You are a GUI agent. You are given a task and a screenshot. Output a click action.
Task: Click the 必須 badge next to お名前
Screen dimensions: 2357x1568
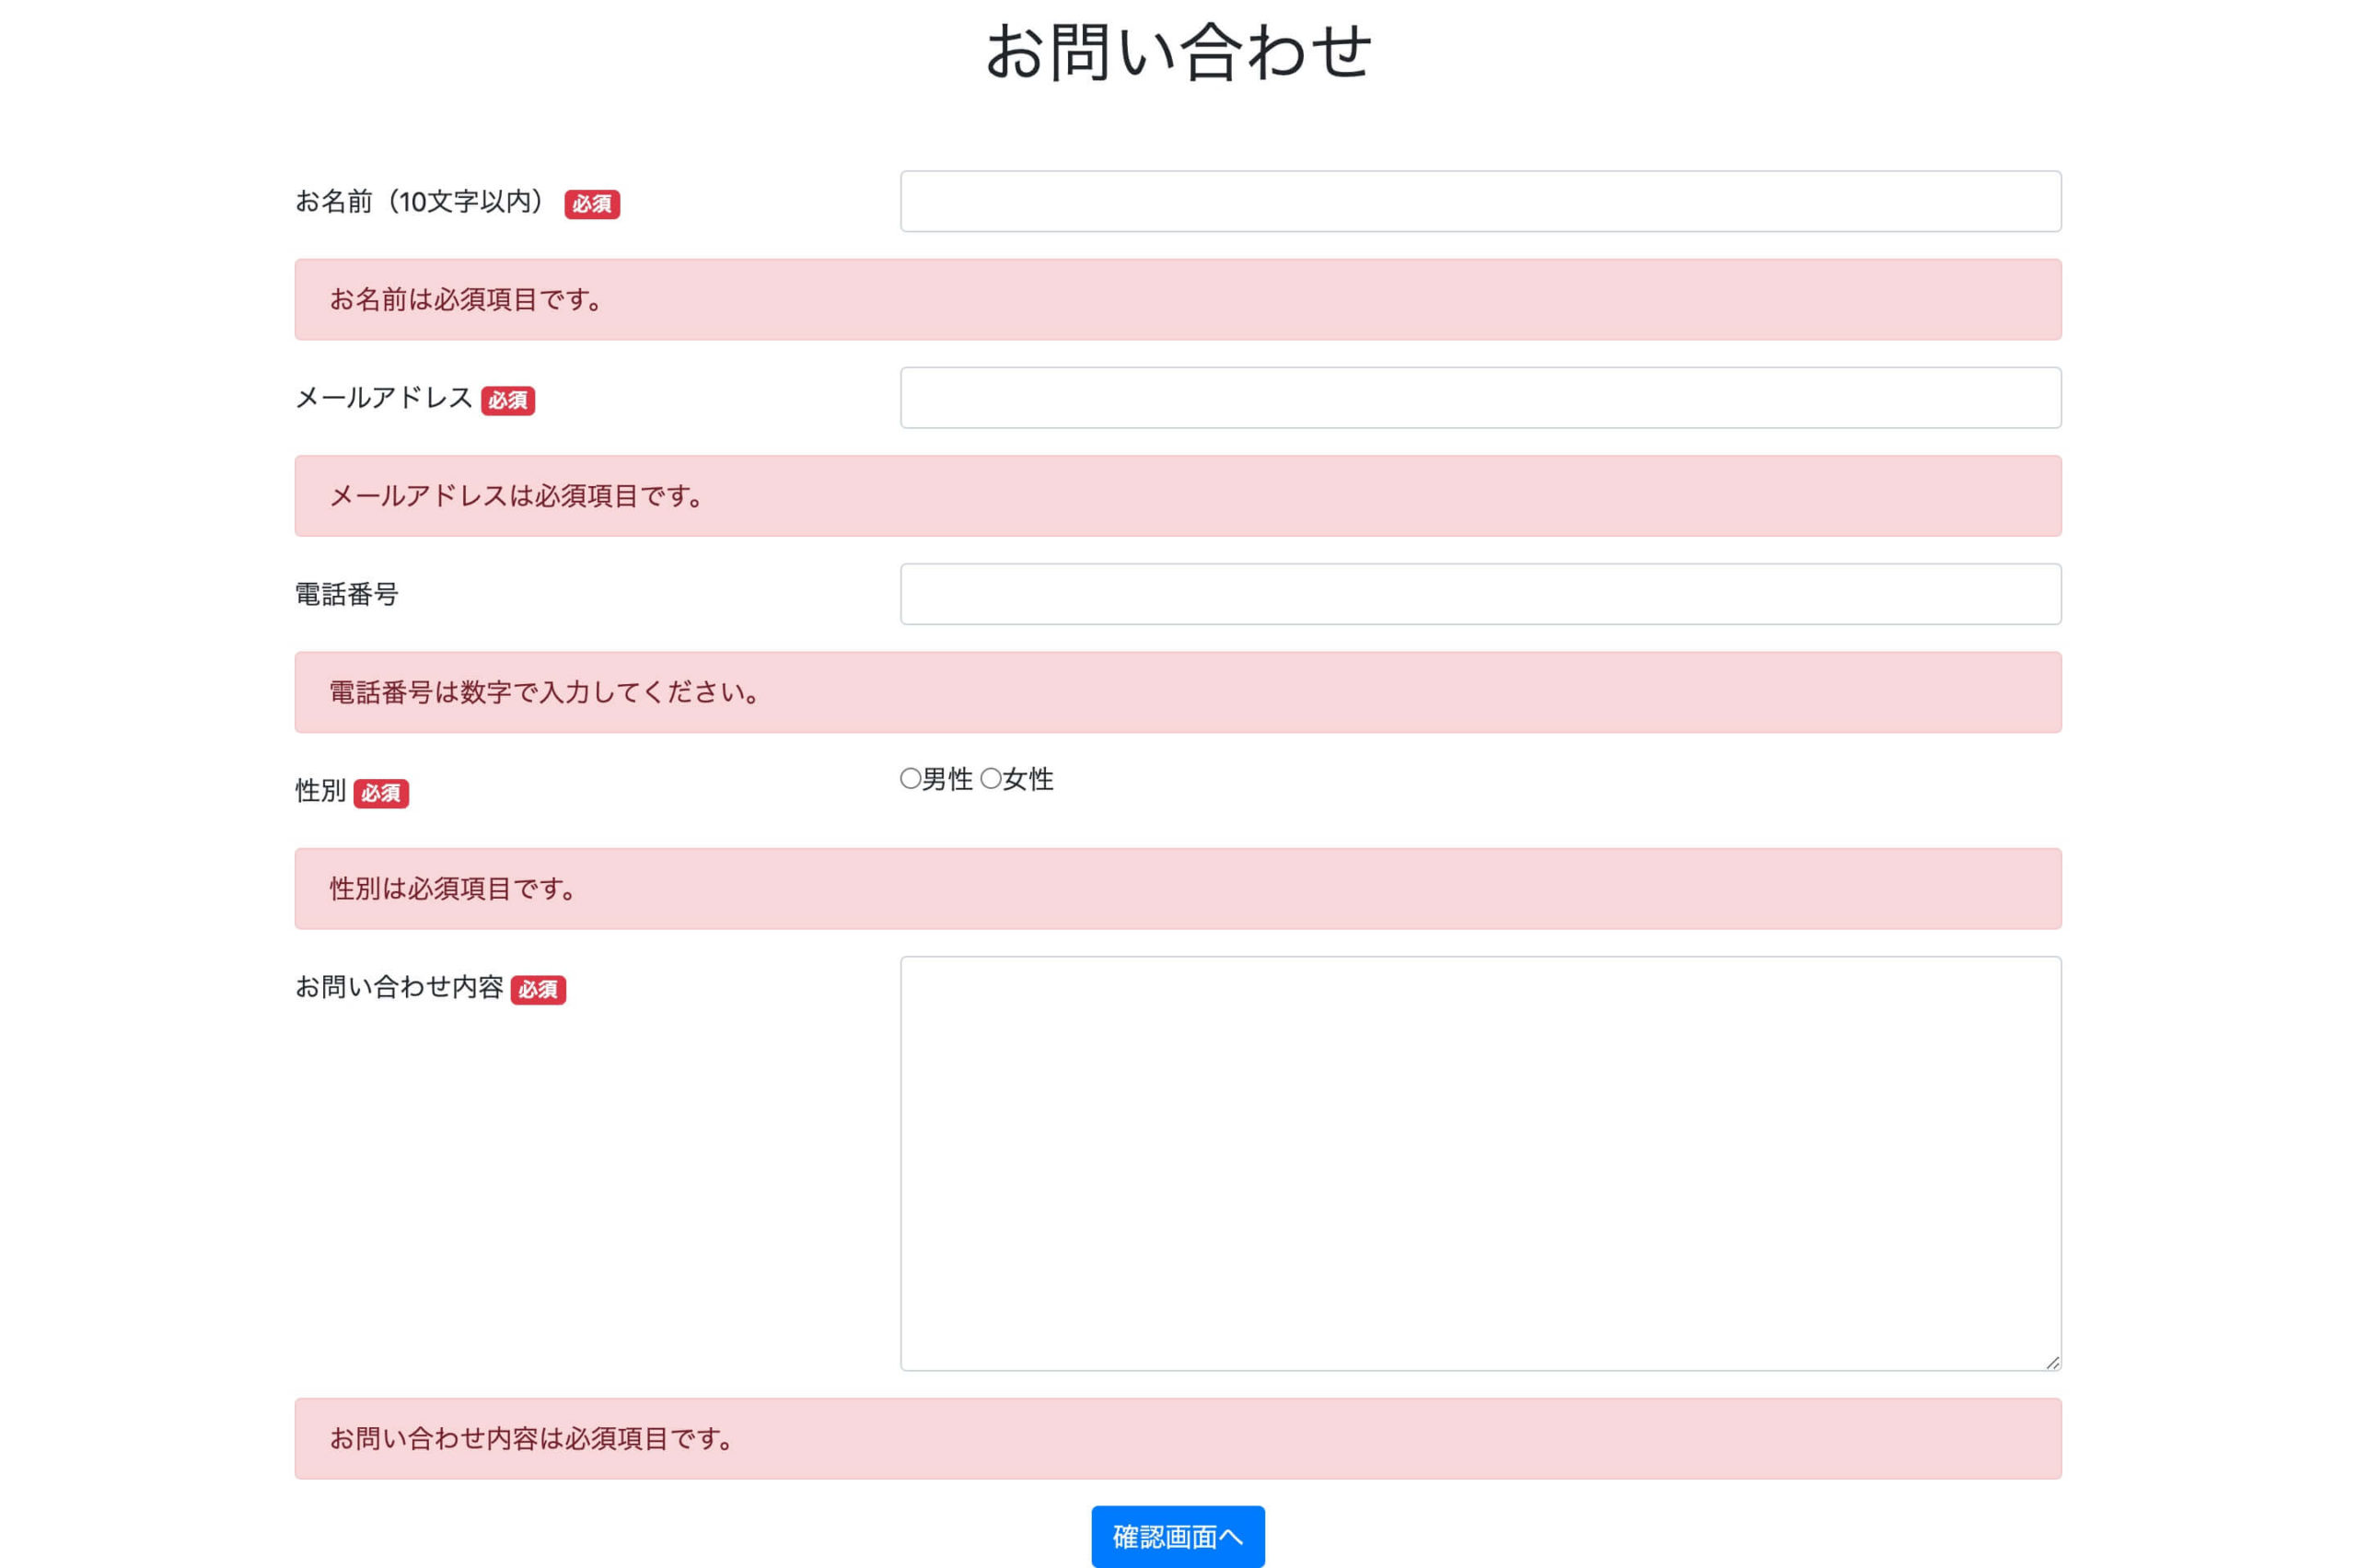594,204
